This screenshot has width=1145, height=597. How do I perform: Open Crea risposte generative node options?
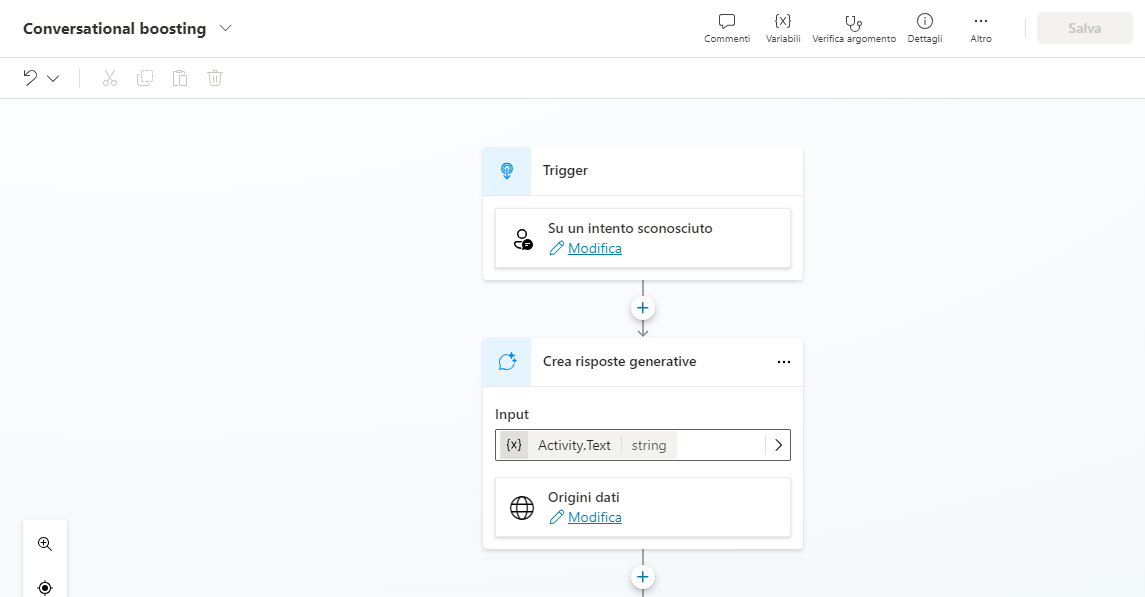click(784, 362)
